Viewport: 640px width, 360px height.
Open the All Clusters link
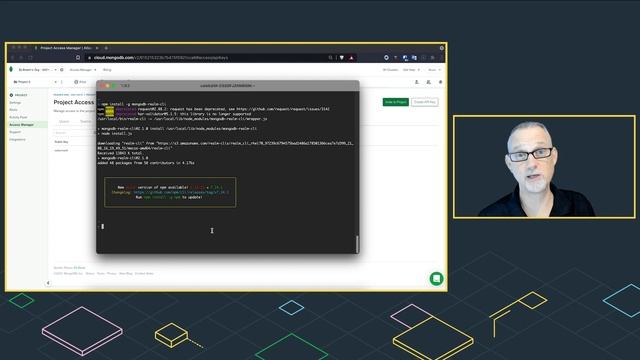[x=390, y=70]
